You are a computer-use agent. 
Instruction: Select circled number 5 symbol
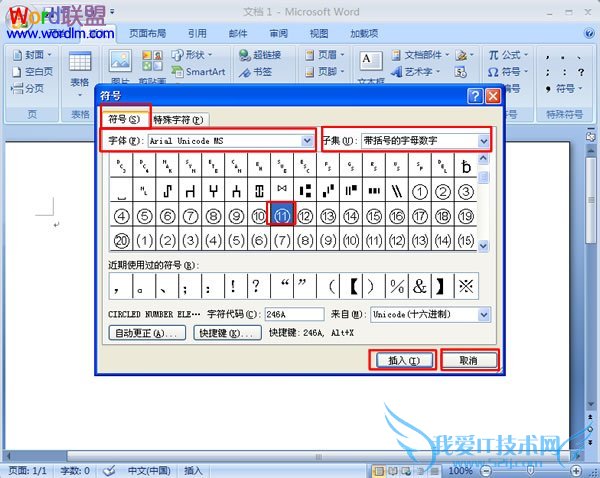[144, 215]
